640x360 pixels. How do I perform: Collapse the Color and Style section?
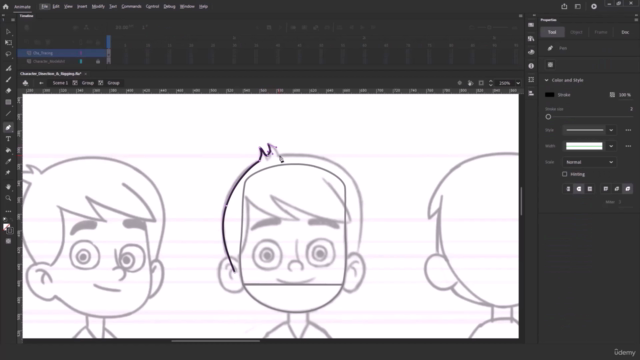[x=547, y=80]
